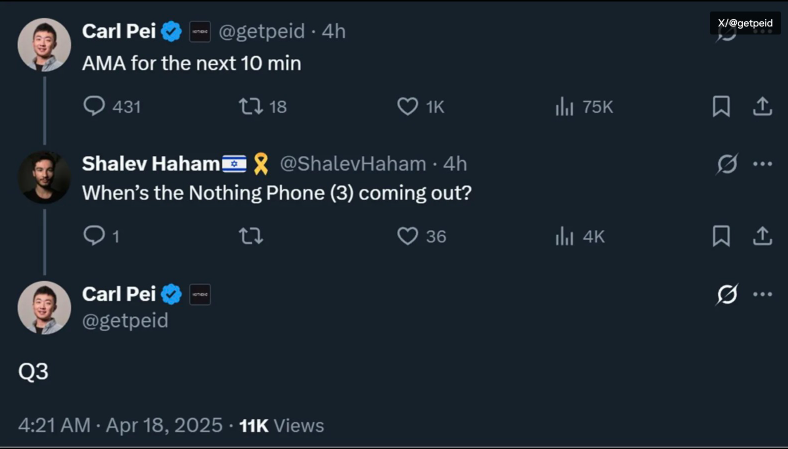This screenshot has width=788, height=449.
Task: Bookmark Shalev Haham's tweet
Action: pyautogui.click(x=721, y=236)
